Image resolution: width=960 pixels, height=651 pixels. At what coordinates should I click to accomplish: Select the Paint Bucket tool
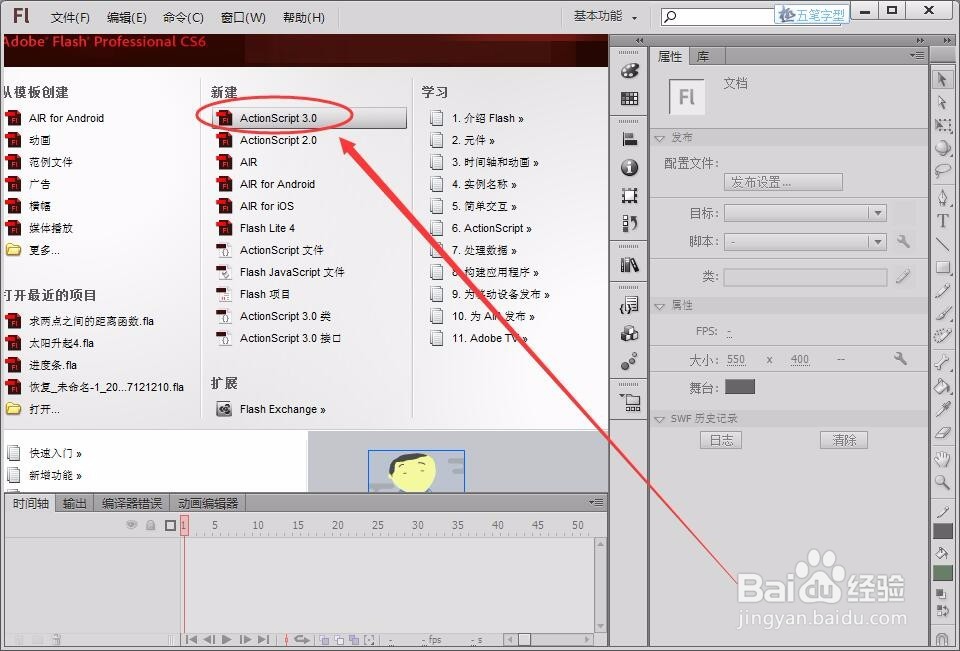[942, 386]
